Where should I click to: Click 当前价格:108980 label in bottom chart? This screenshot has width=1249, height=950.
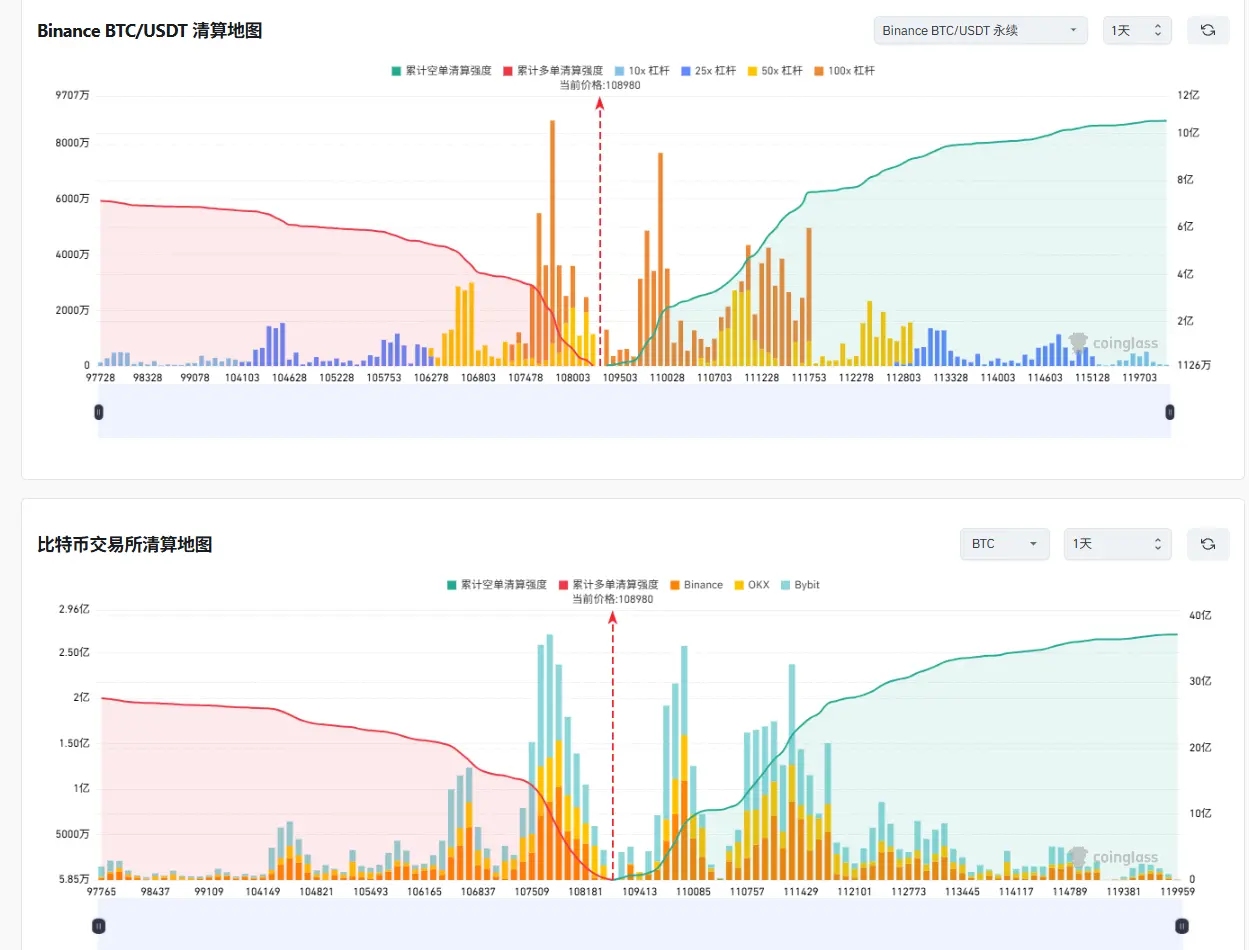click(612, 599)
